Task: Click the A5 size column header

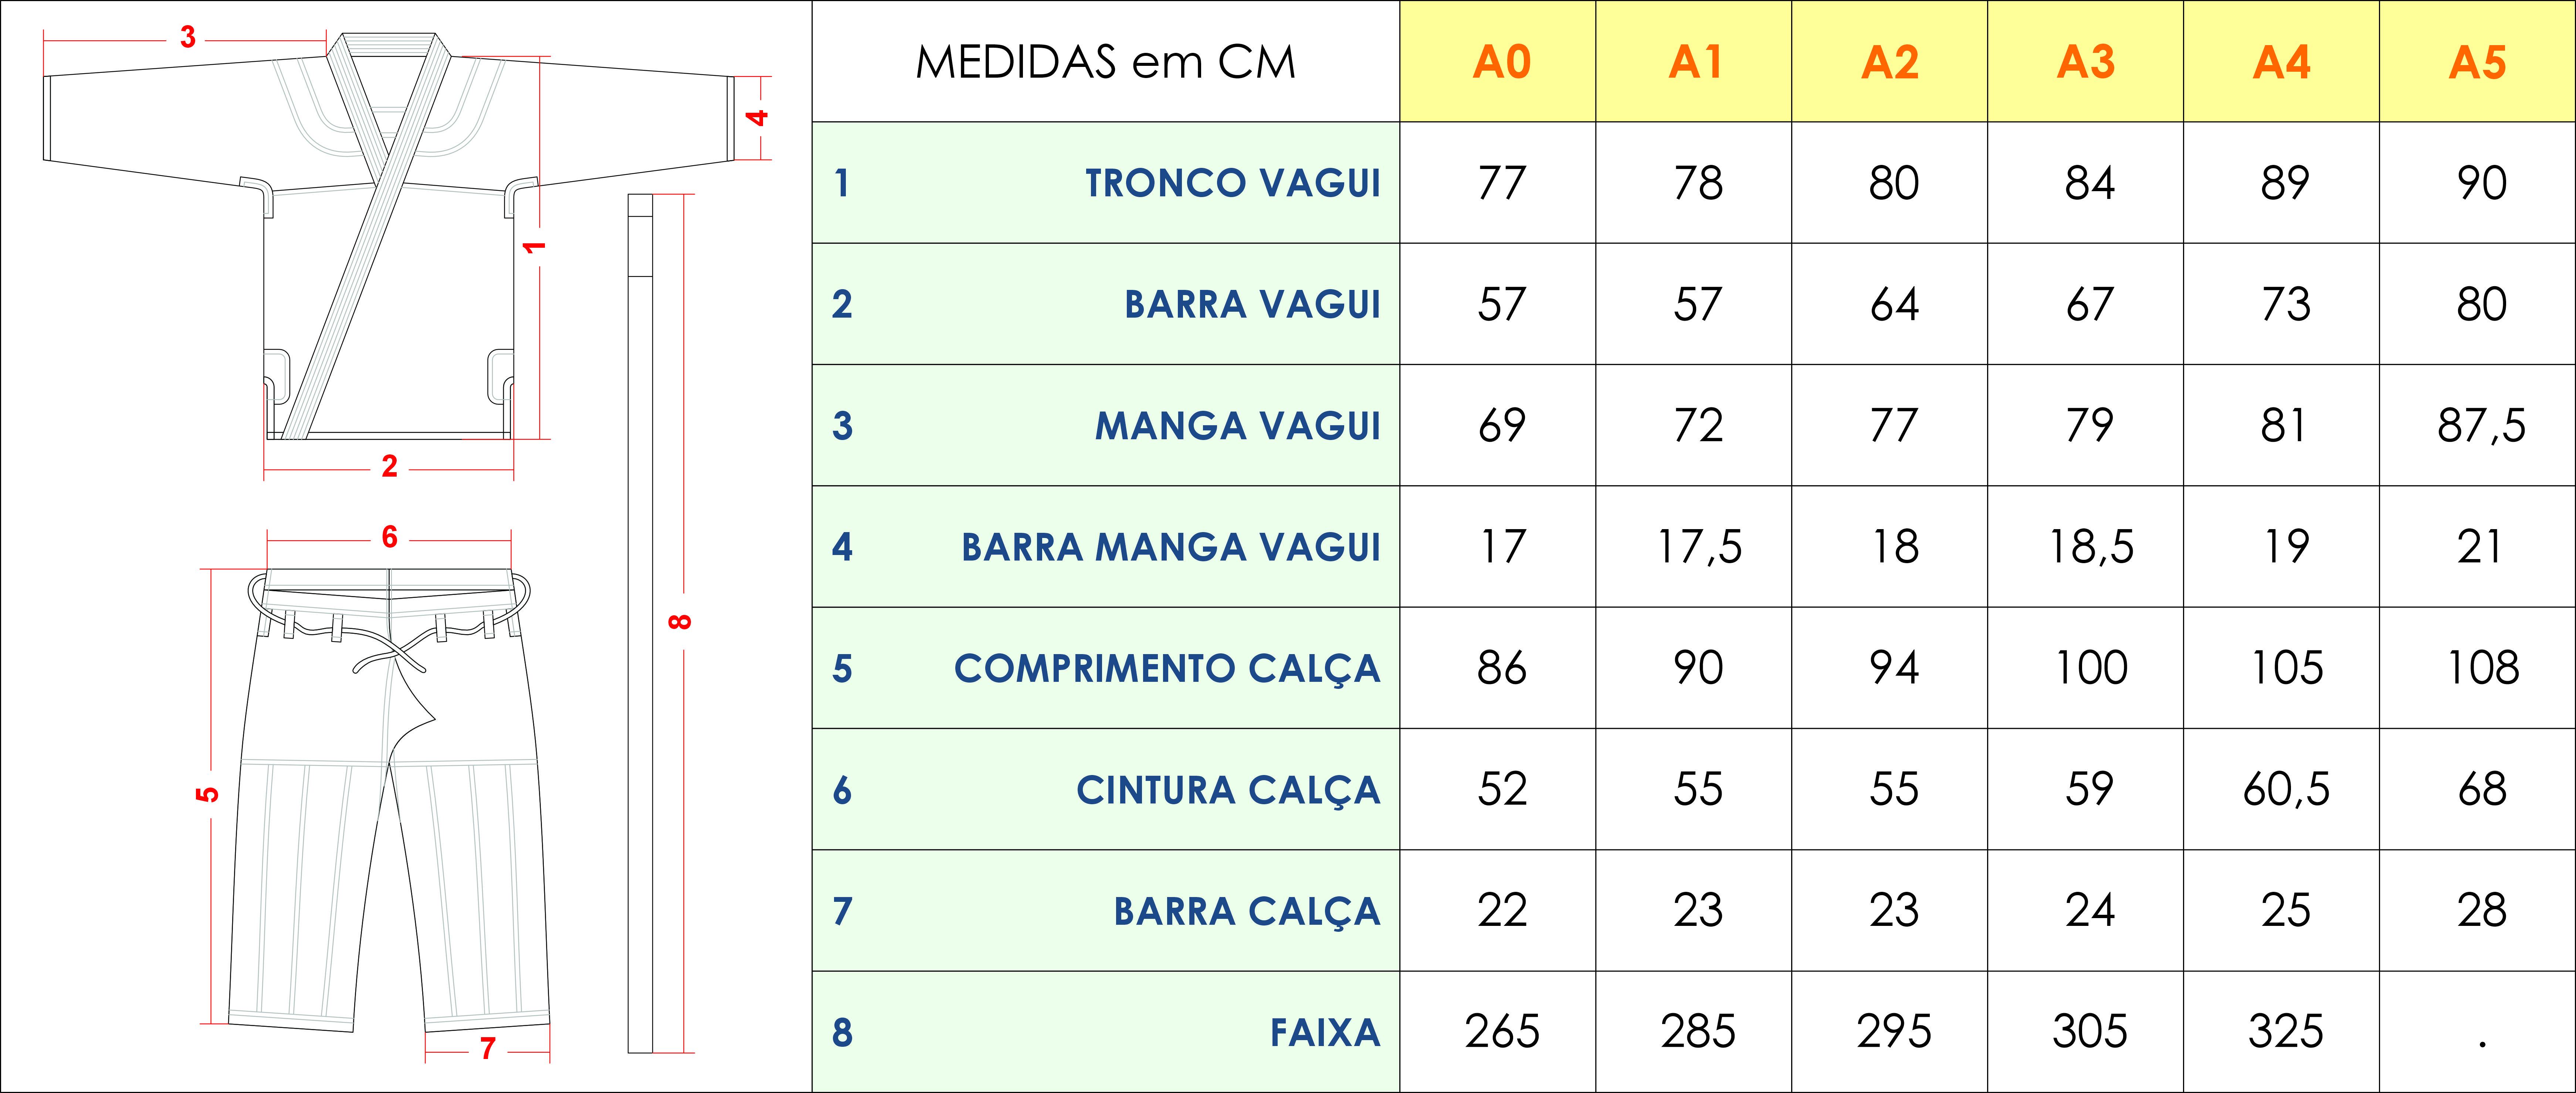Action: coord(2478,62)
